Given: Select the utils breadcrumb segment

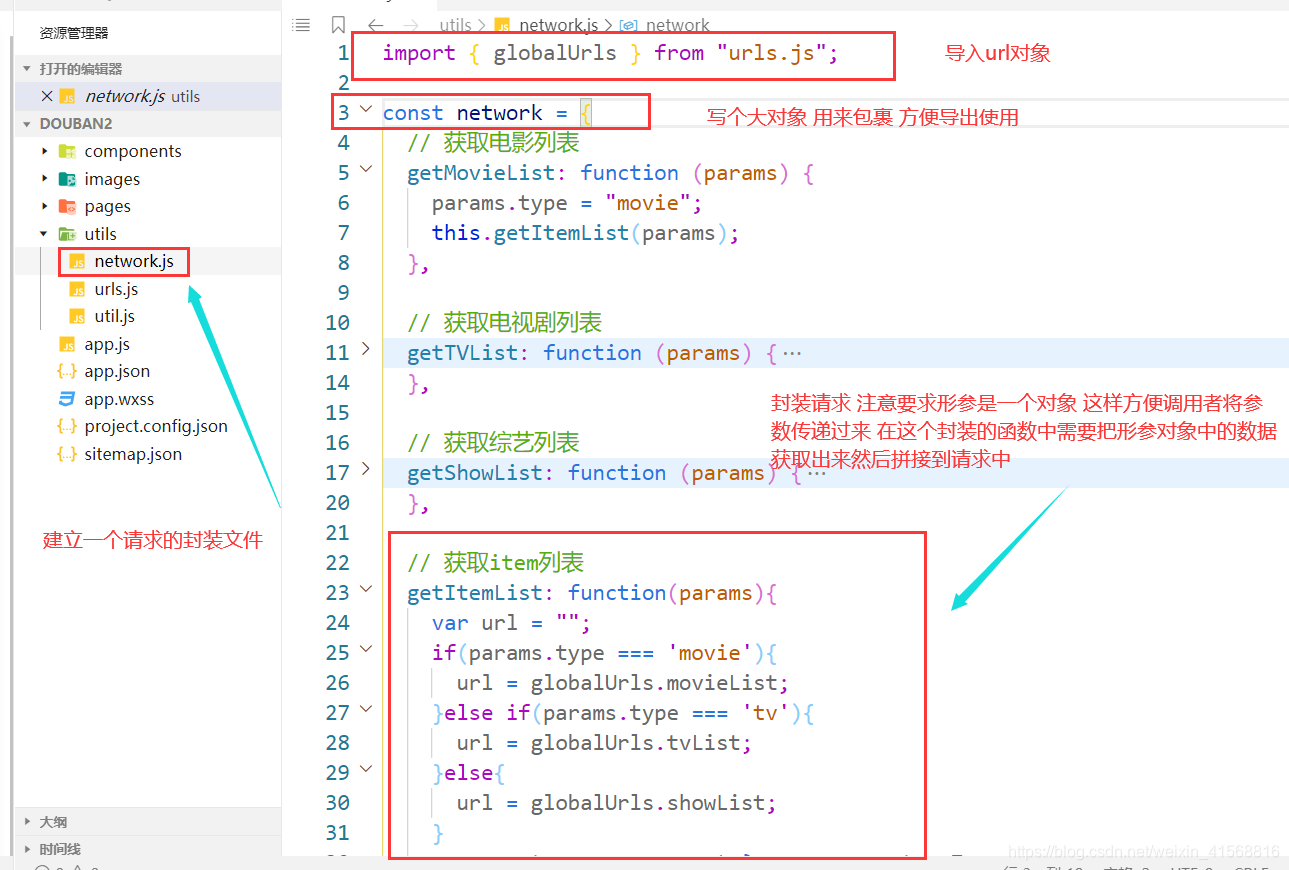Looking at the screenshot, I should (455, 25).
